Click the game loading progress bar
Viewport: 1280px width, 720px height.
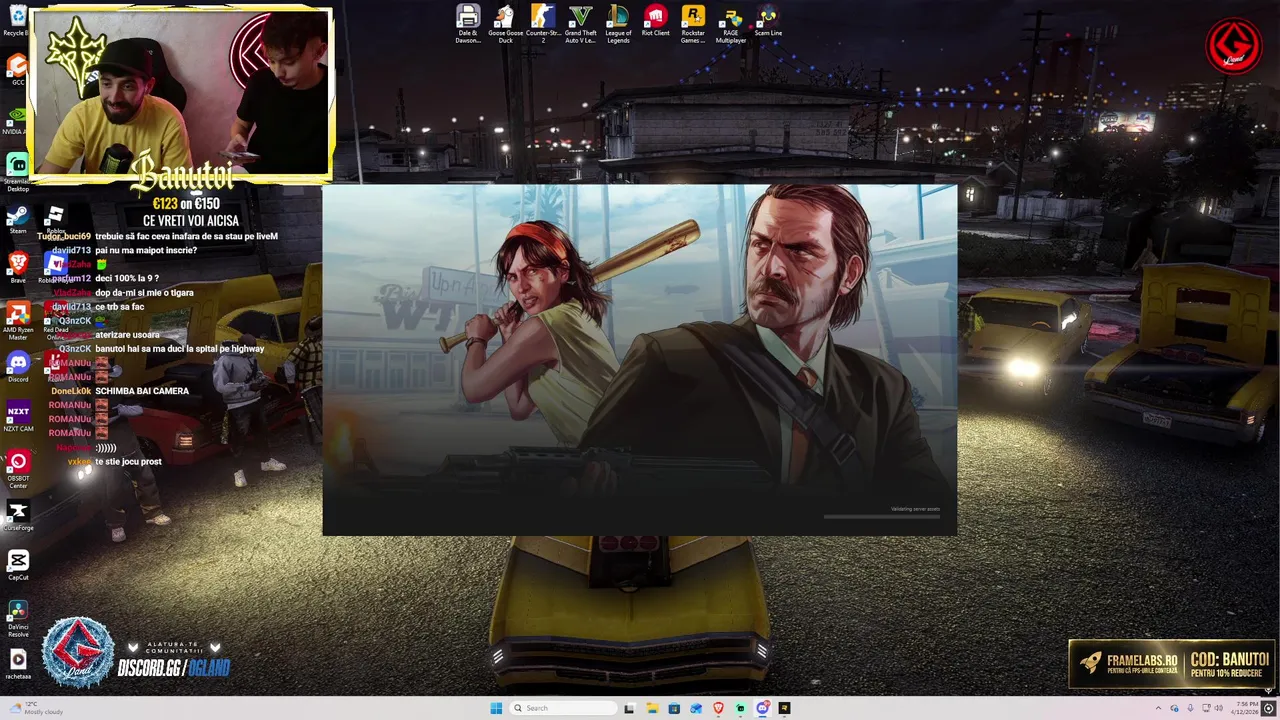point(882,517)
